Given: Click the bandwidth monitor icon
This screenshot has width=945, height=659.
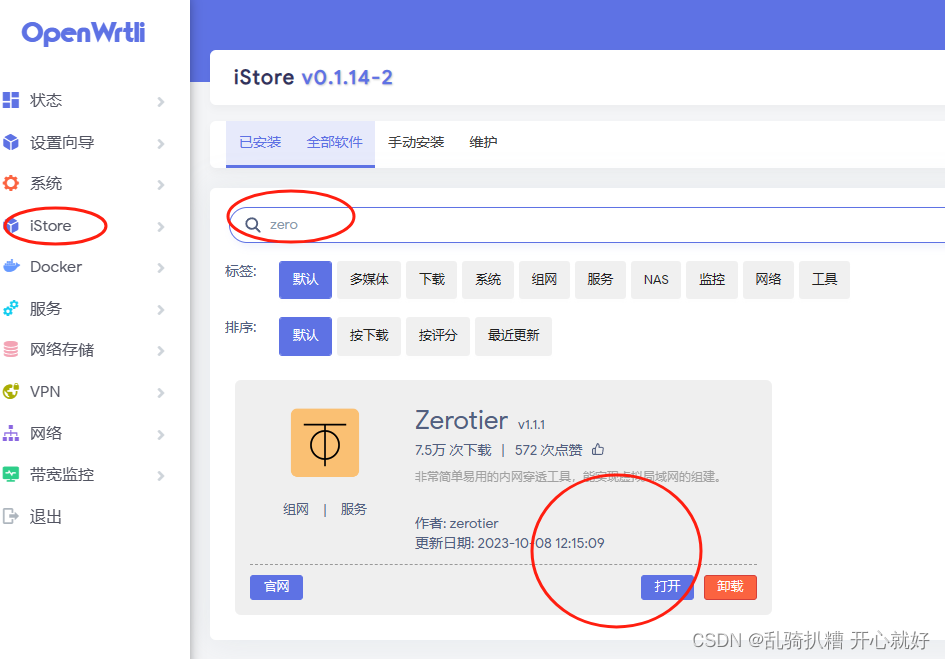Looking at the screenshot, I should click(11, 475).
